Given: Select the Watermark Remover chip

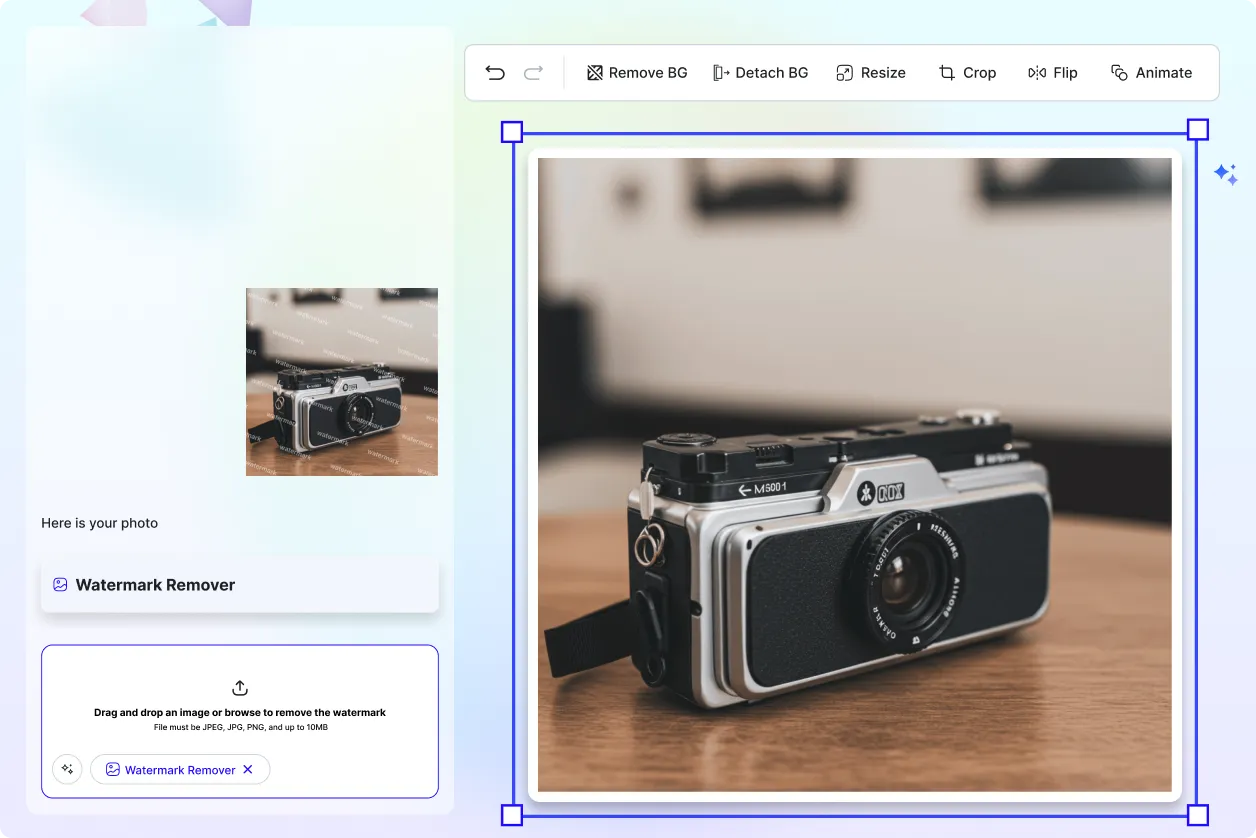Looking at the screenshot, I should tap(180, 769).
